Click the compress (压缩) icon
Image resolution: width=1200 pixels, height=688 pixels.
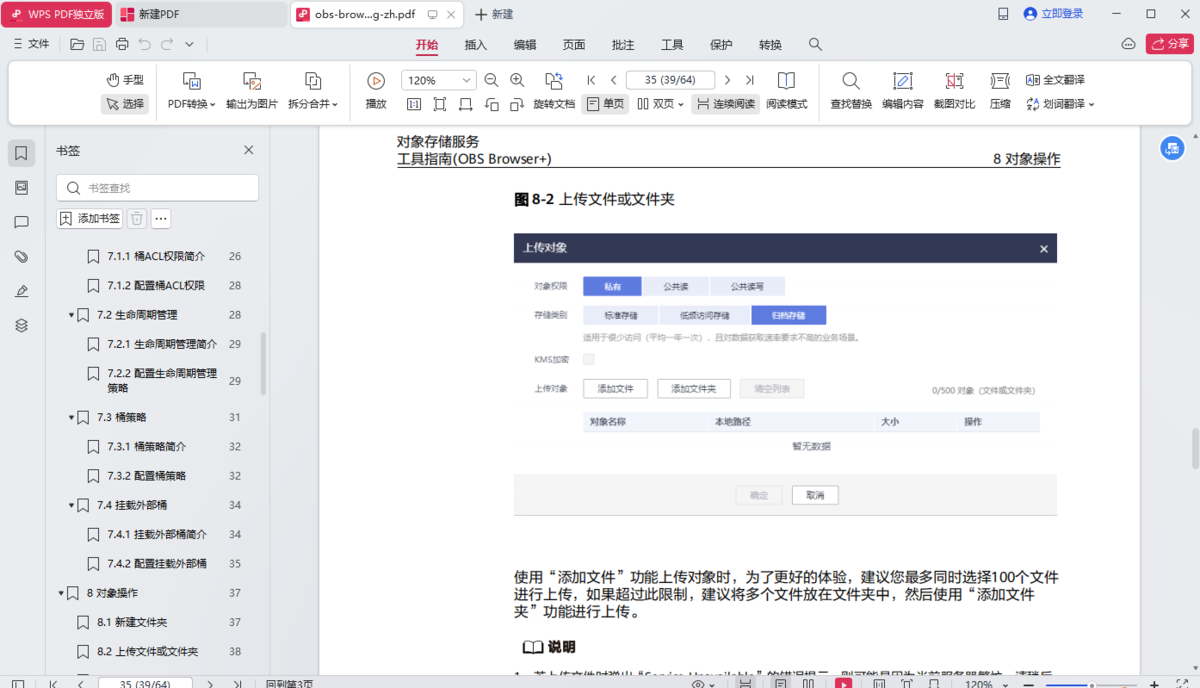(1000, 90)
